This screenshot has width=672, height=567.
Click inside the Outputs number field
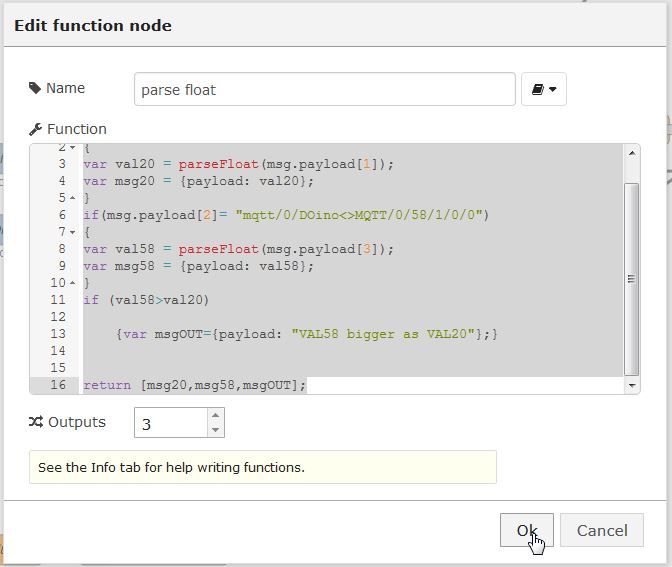pos(170,423)
